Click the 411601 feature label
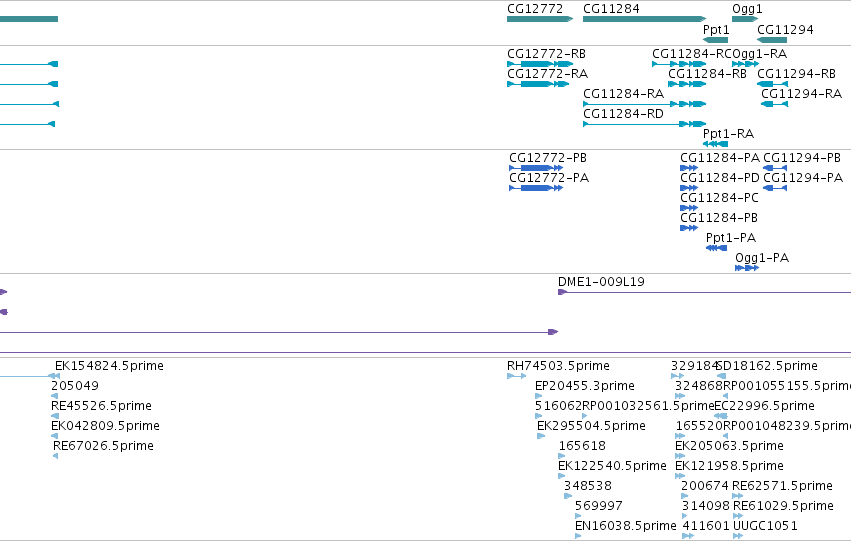The image size is (851, 541). (706, 526)
